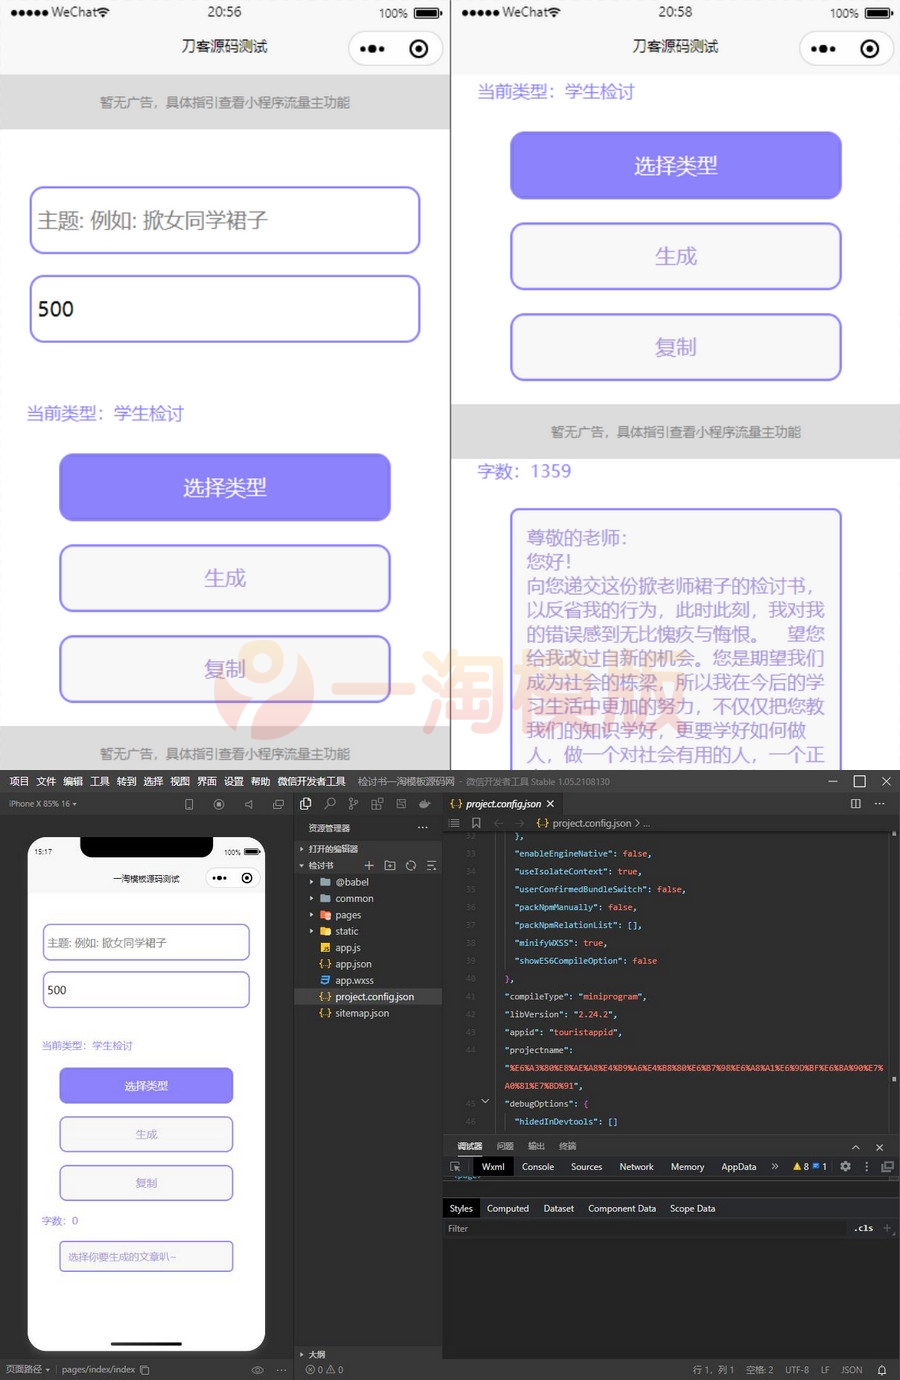The image size is (900, 1380).
Task: Open the Search icon in the activity bar
Action: point(330,804)
